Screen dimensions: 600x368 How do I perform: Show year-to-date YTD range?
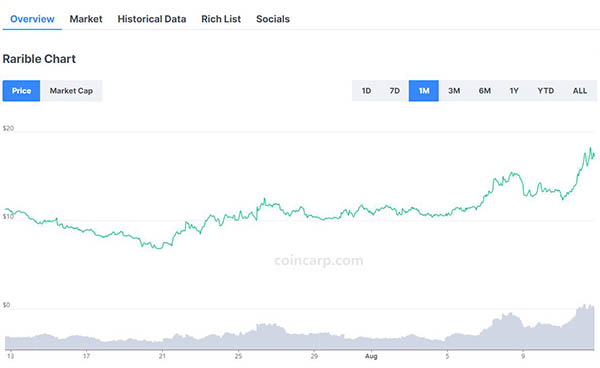545,91
